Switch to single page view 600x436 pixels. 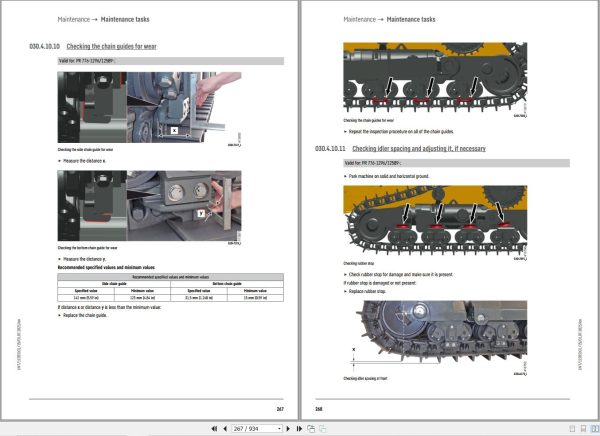[x=572, y=429]
